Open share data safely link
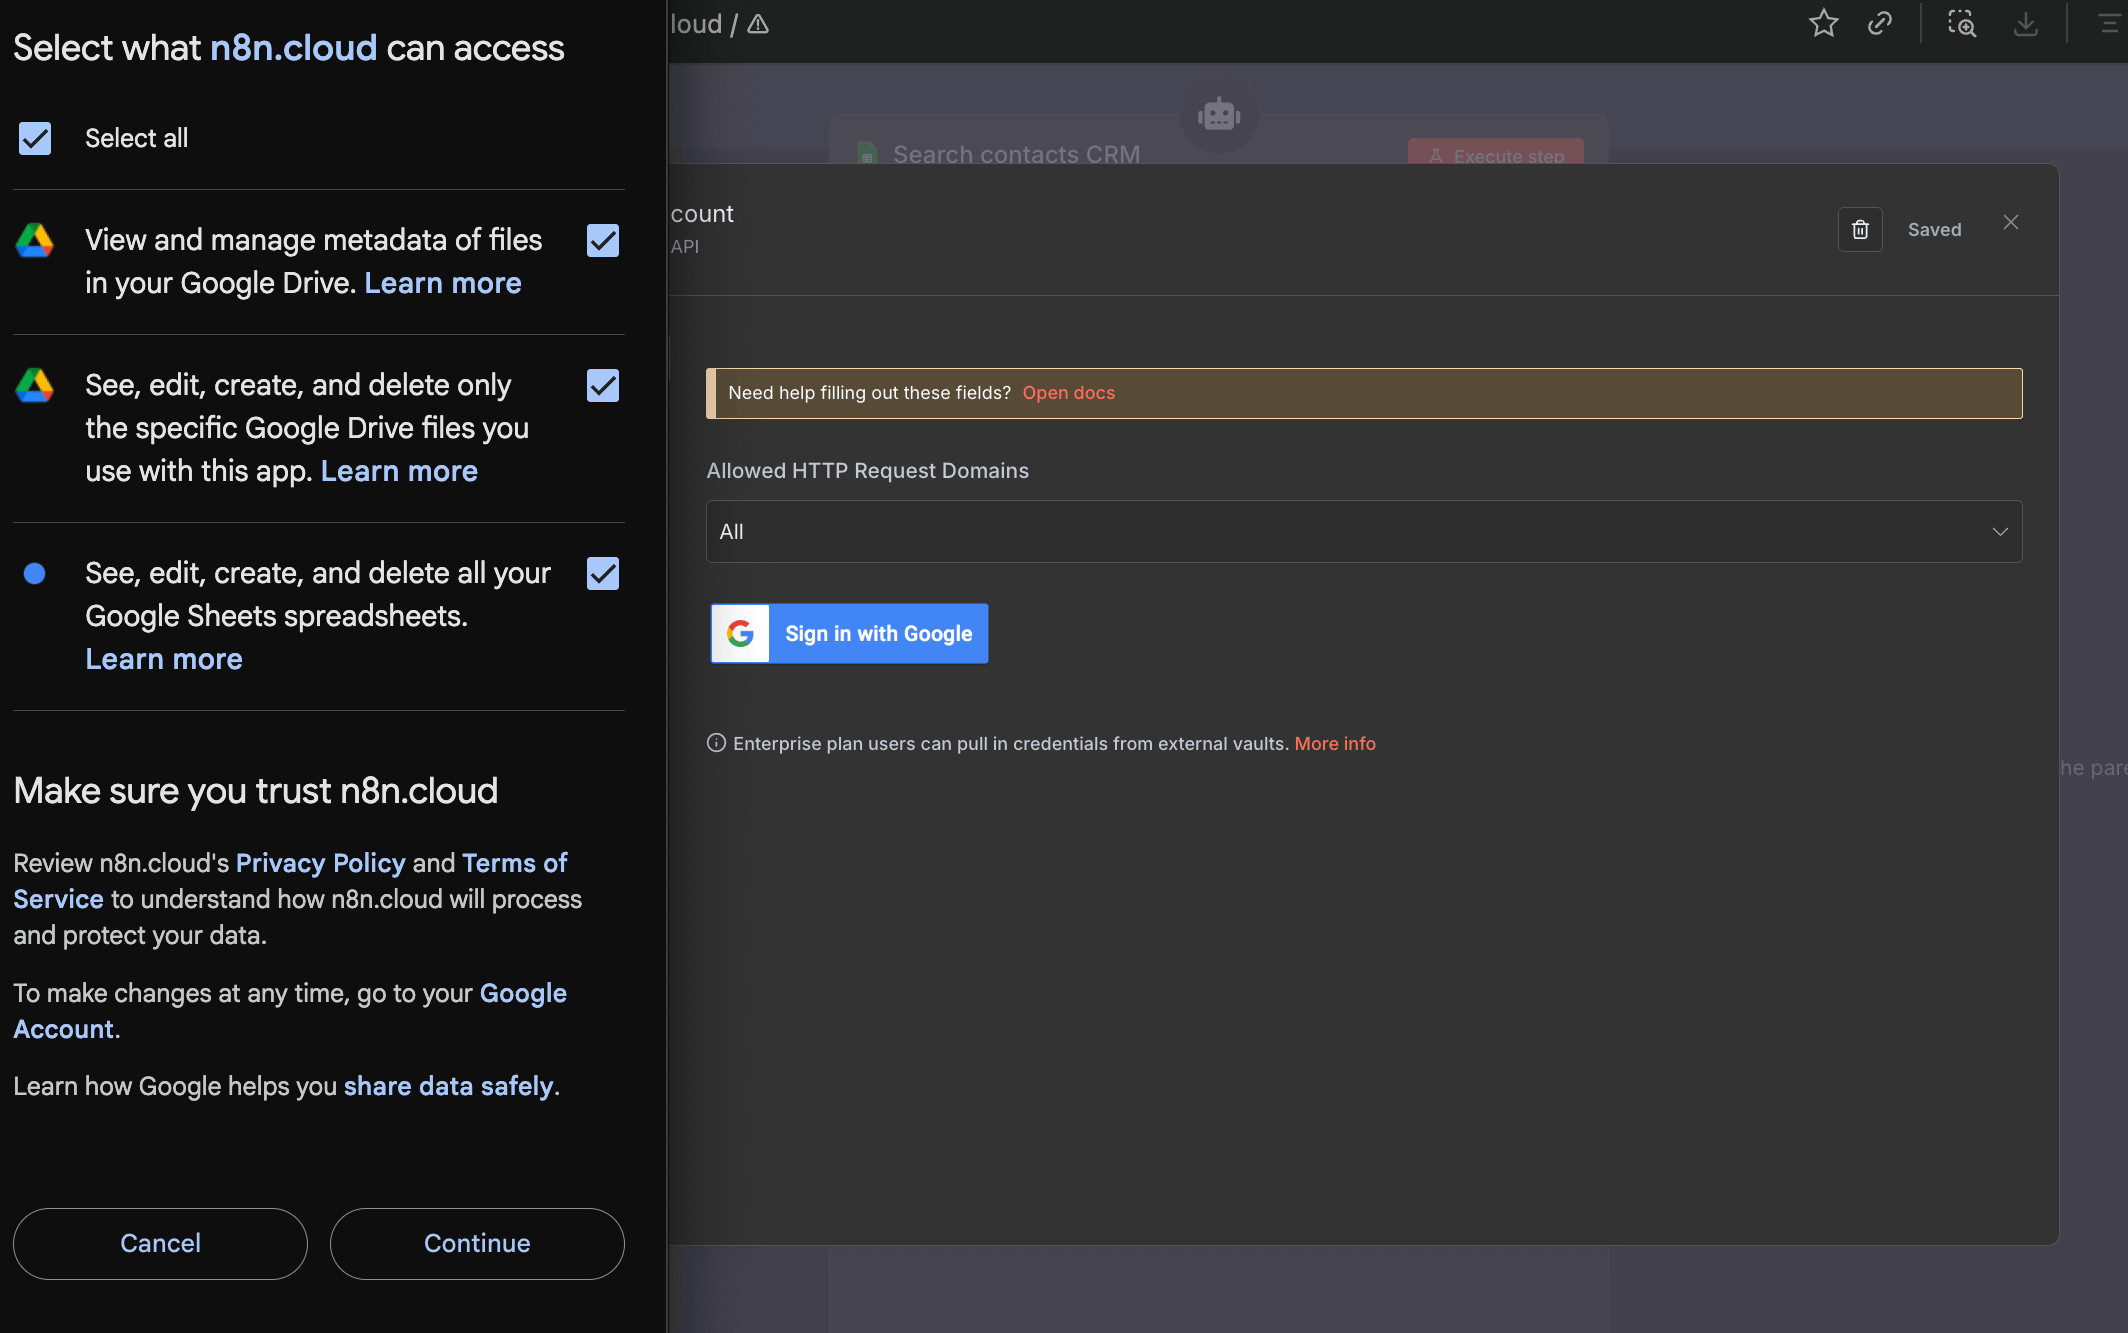The image size is (2128, 1333). pos(448,1086)
